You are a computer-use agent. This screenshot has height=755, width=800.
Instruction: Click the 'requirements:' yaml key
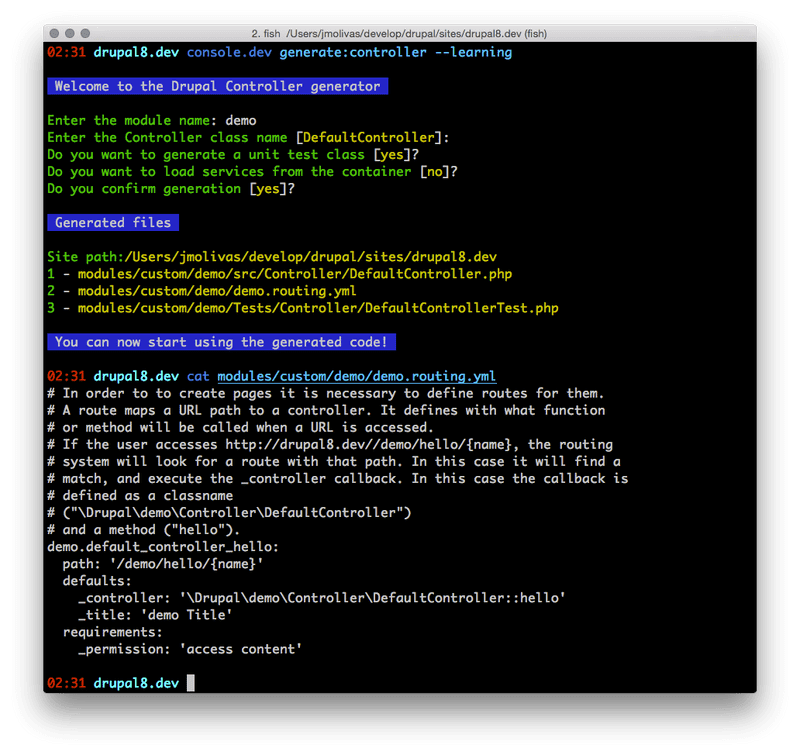[112, 632]
